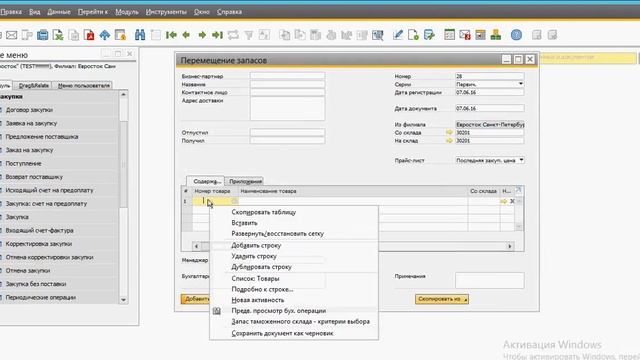Open Заказ на закупку menu item

click(29, 150)
